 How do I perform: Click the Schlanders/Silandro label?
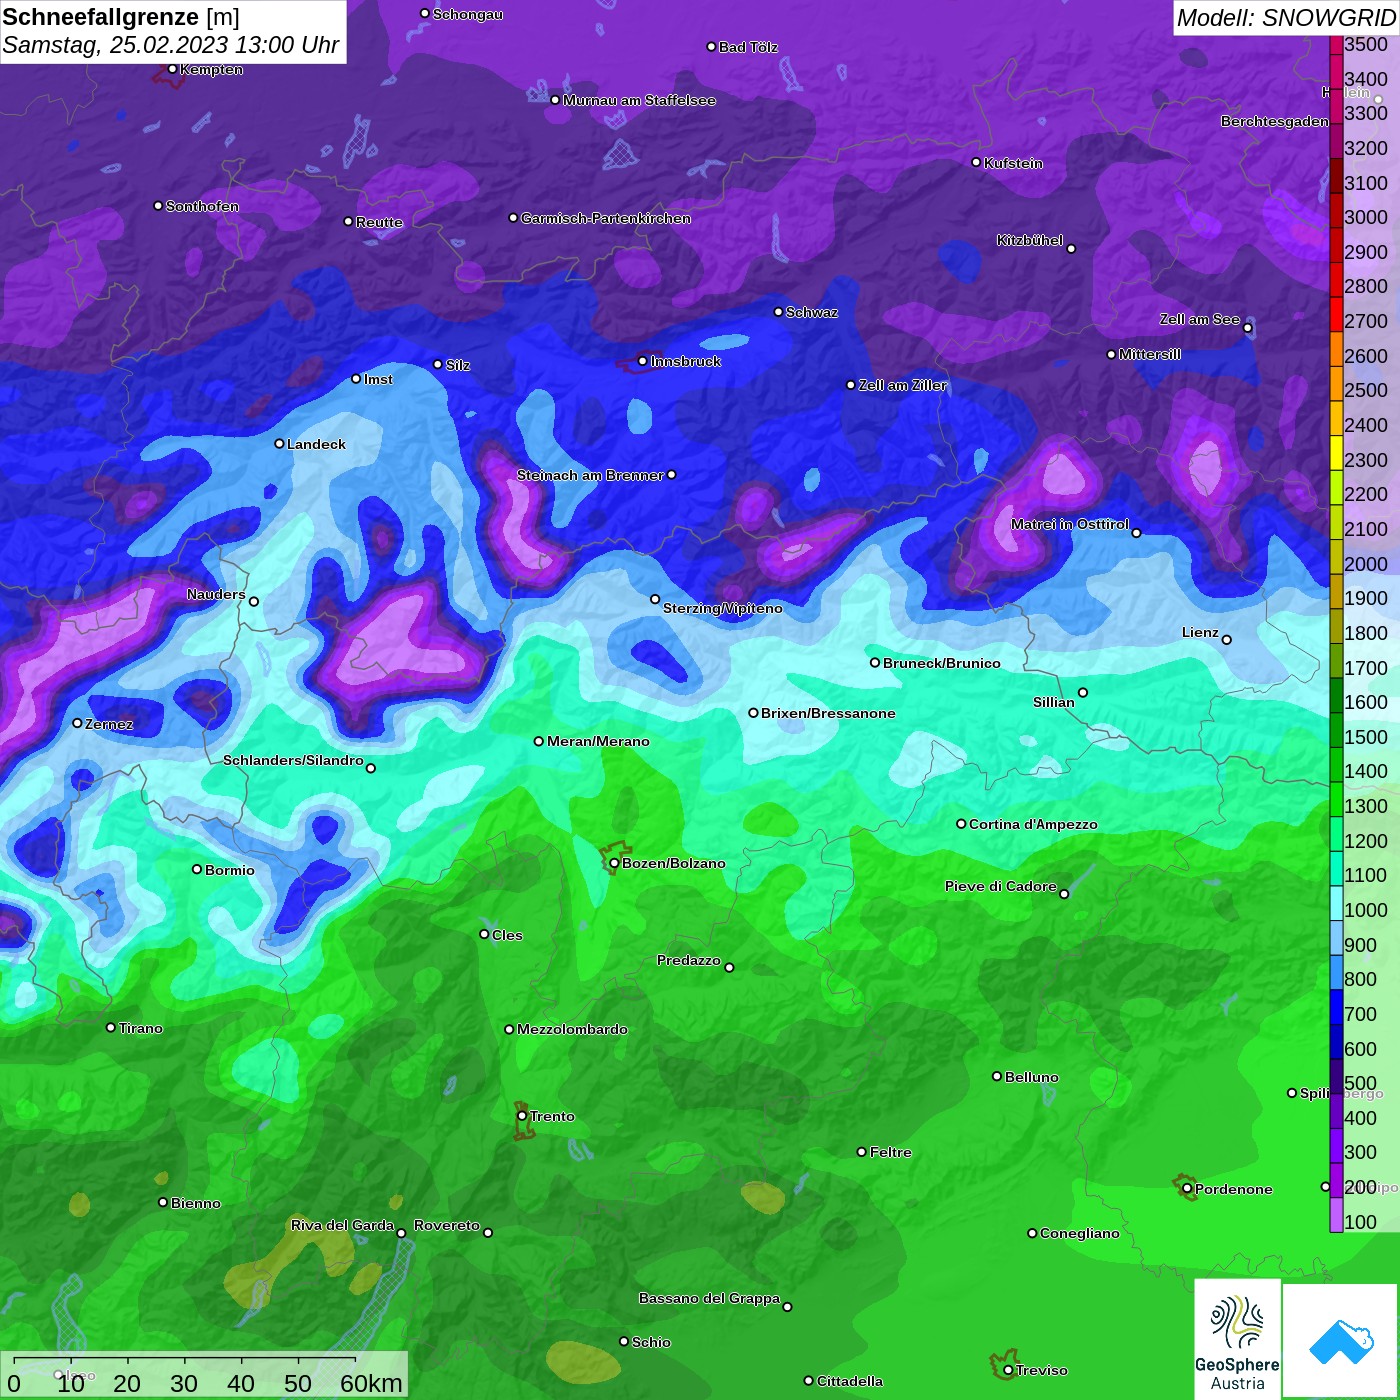tap(293, 760)
